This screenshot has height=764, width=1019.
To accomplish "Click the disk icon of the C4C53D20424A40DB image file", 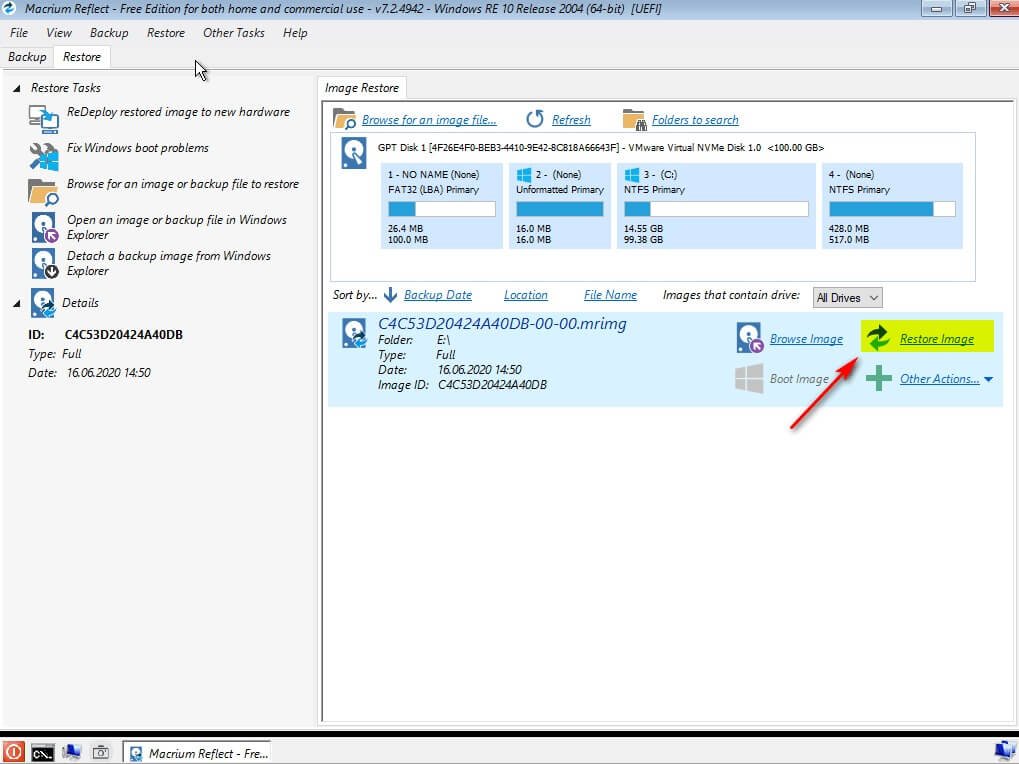I will click(x=354, y=333).
